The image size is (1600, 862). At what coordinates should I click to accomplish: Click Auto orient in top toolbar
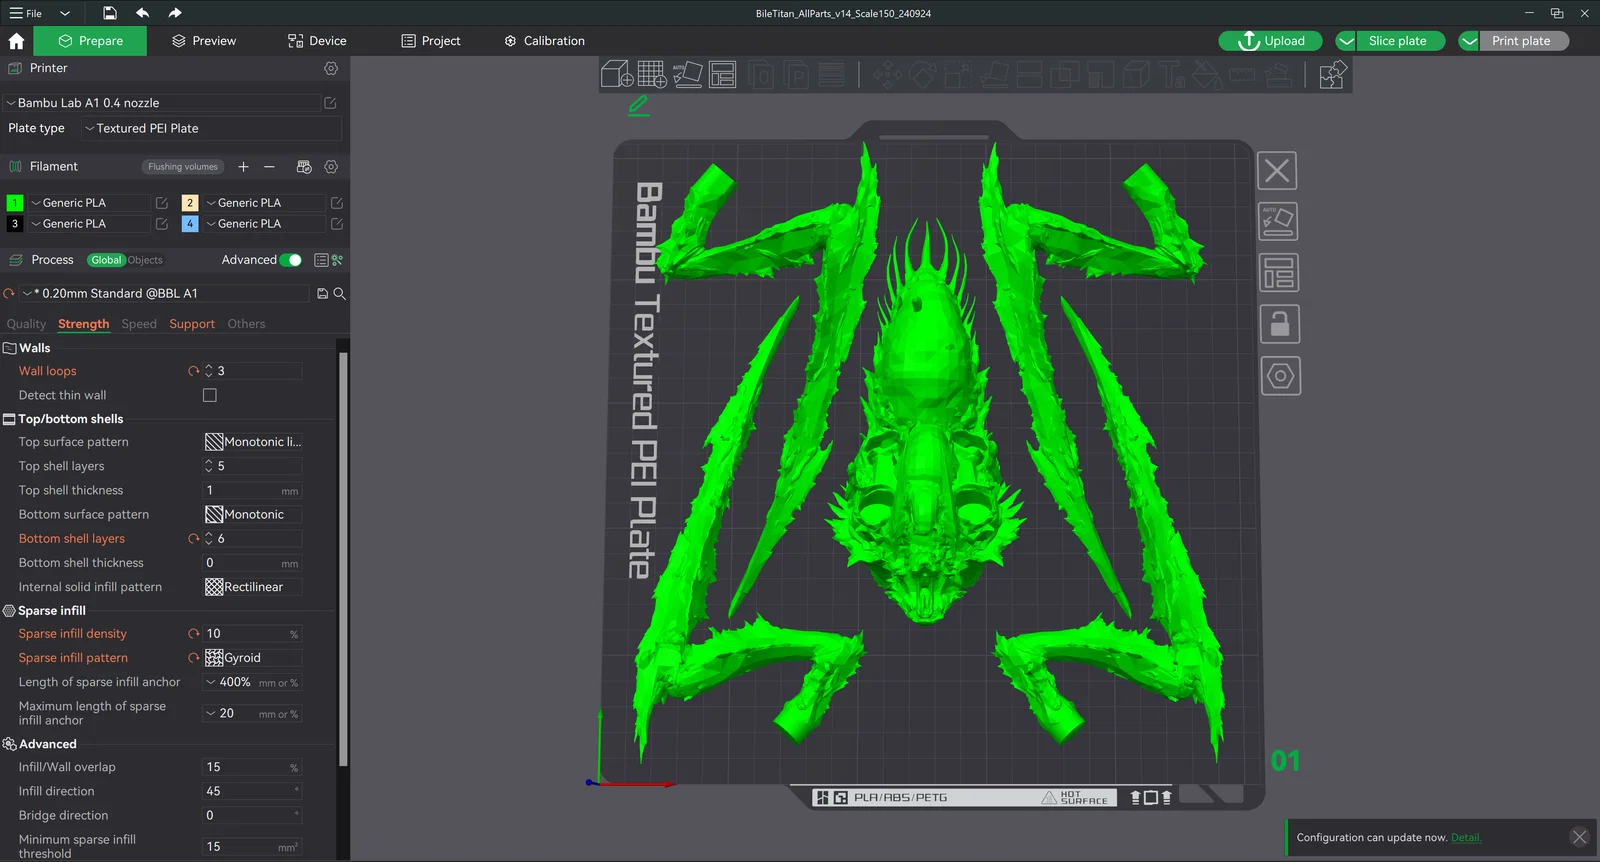[687, 74]
